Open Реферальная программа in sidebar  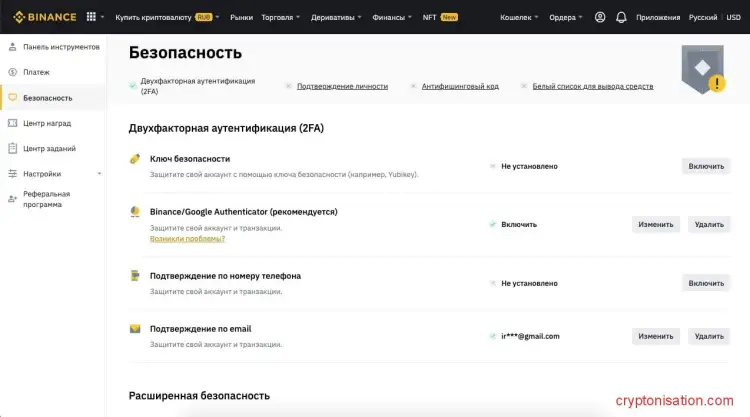point(47,199)
